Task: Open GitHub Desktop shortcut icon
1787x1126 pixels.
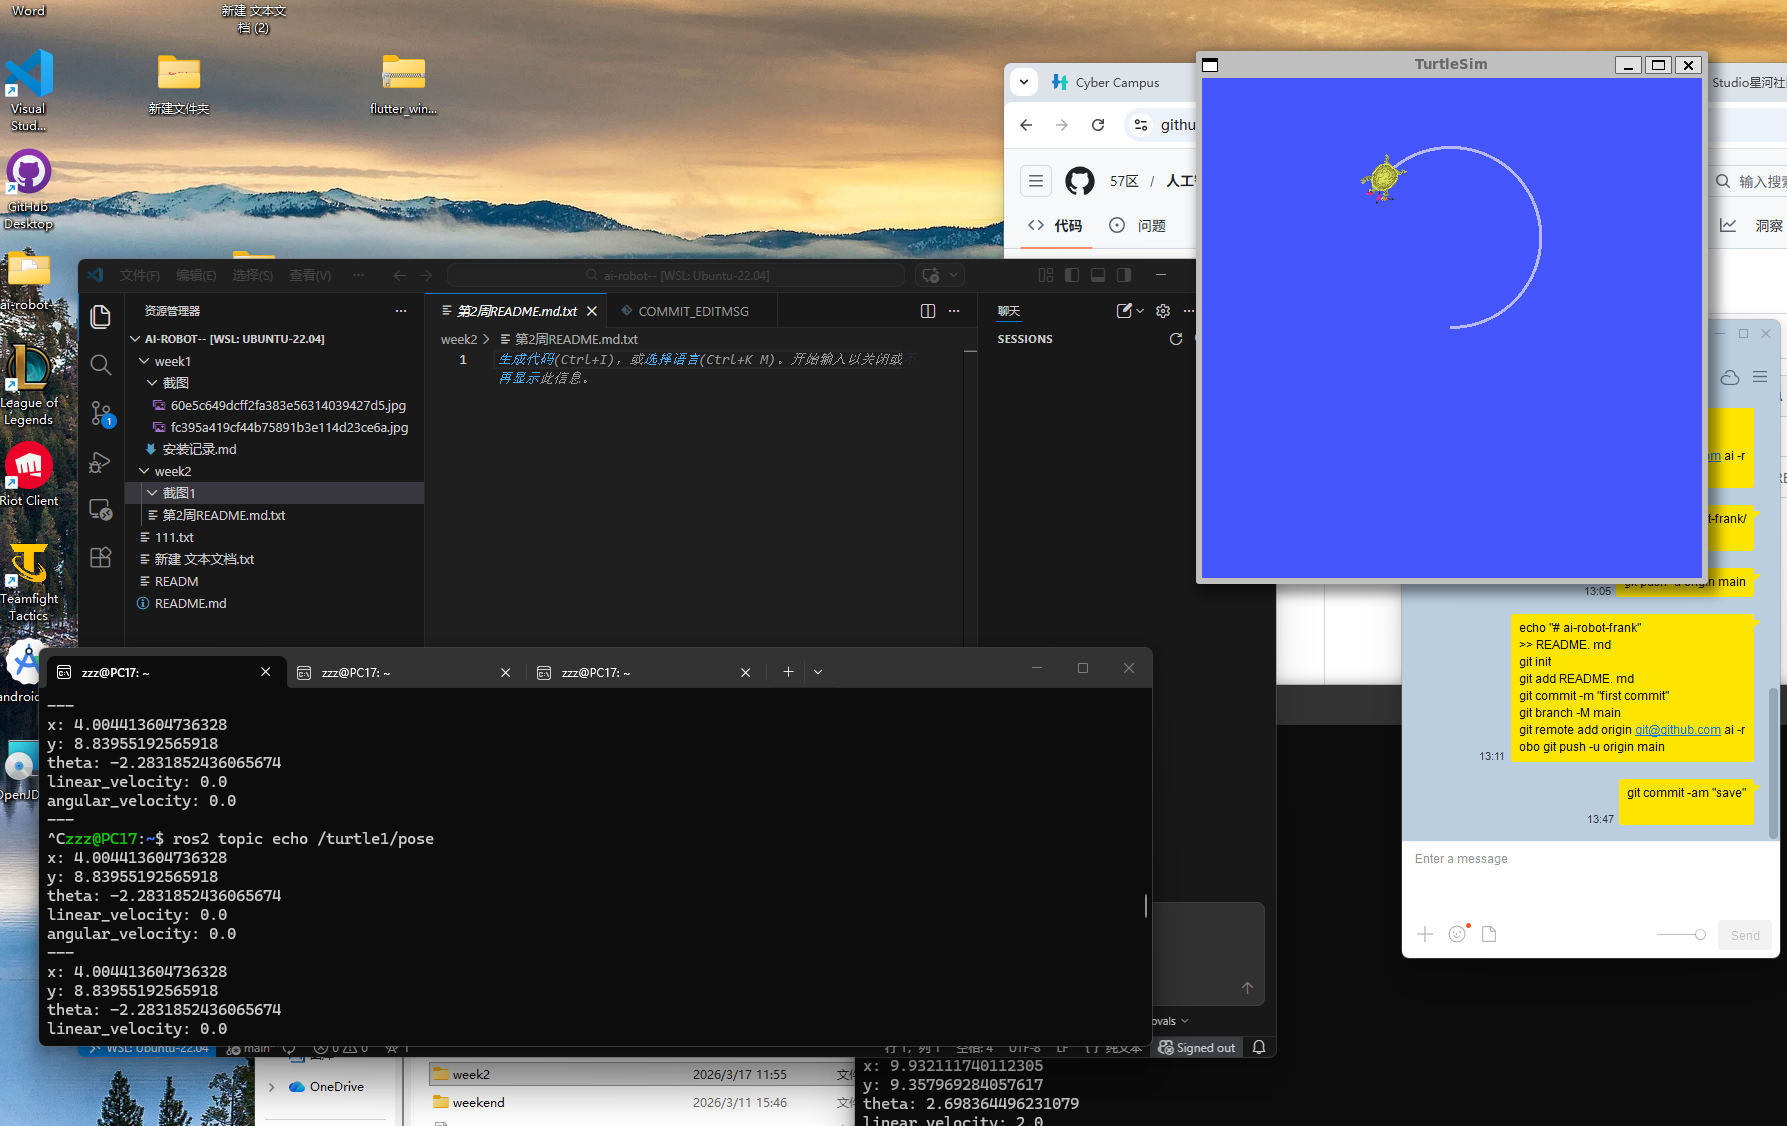Action: tap(29, 190)
